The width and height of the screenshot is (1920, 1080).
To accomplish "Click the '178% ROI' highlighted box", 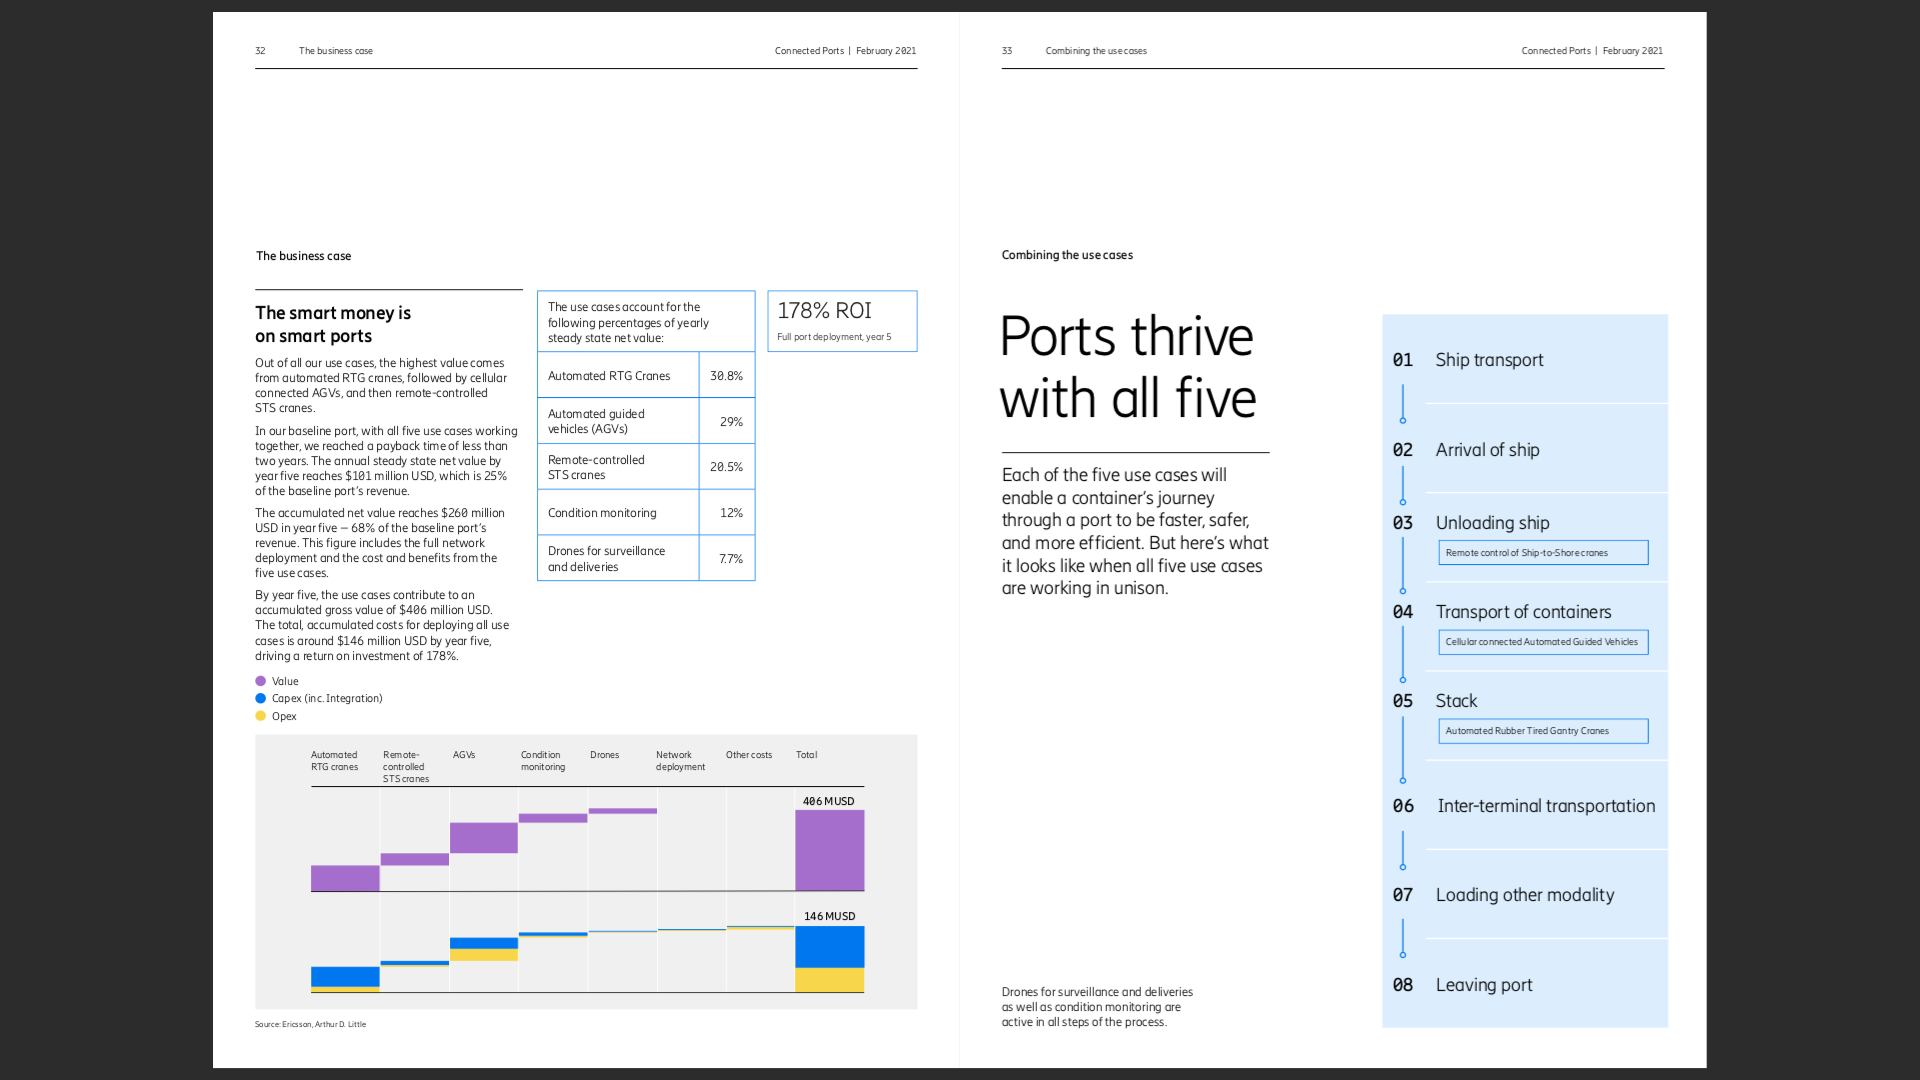I will tap(843, 320).
